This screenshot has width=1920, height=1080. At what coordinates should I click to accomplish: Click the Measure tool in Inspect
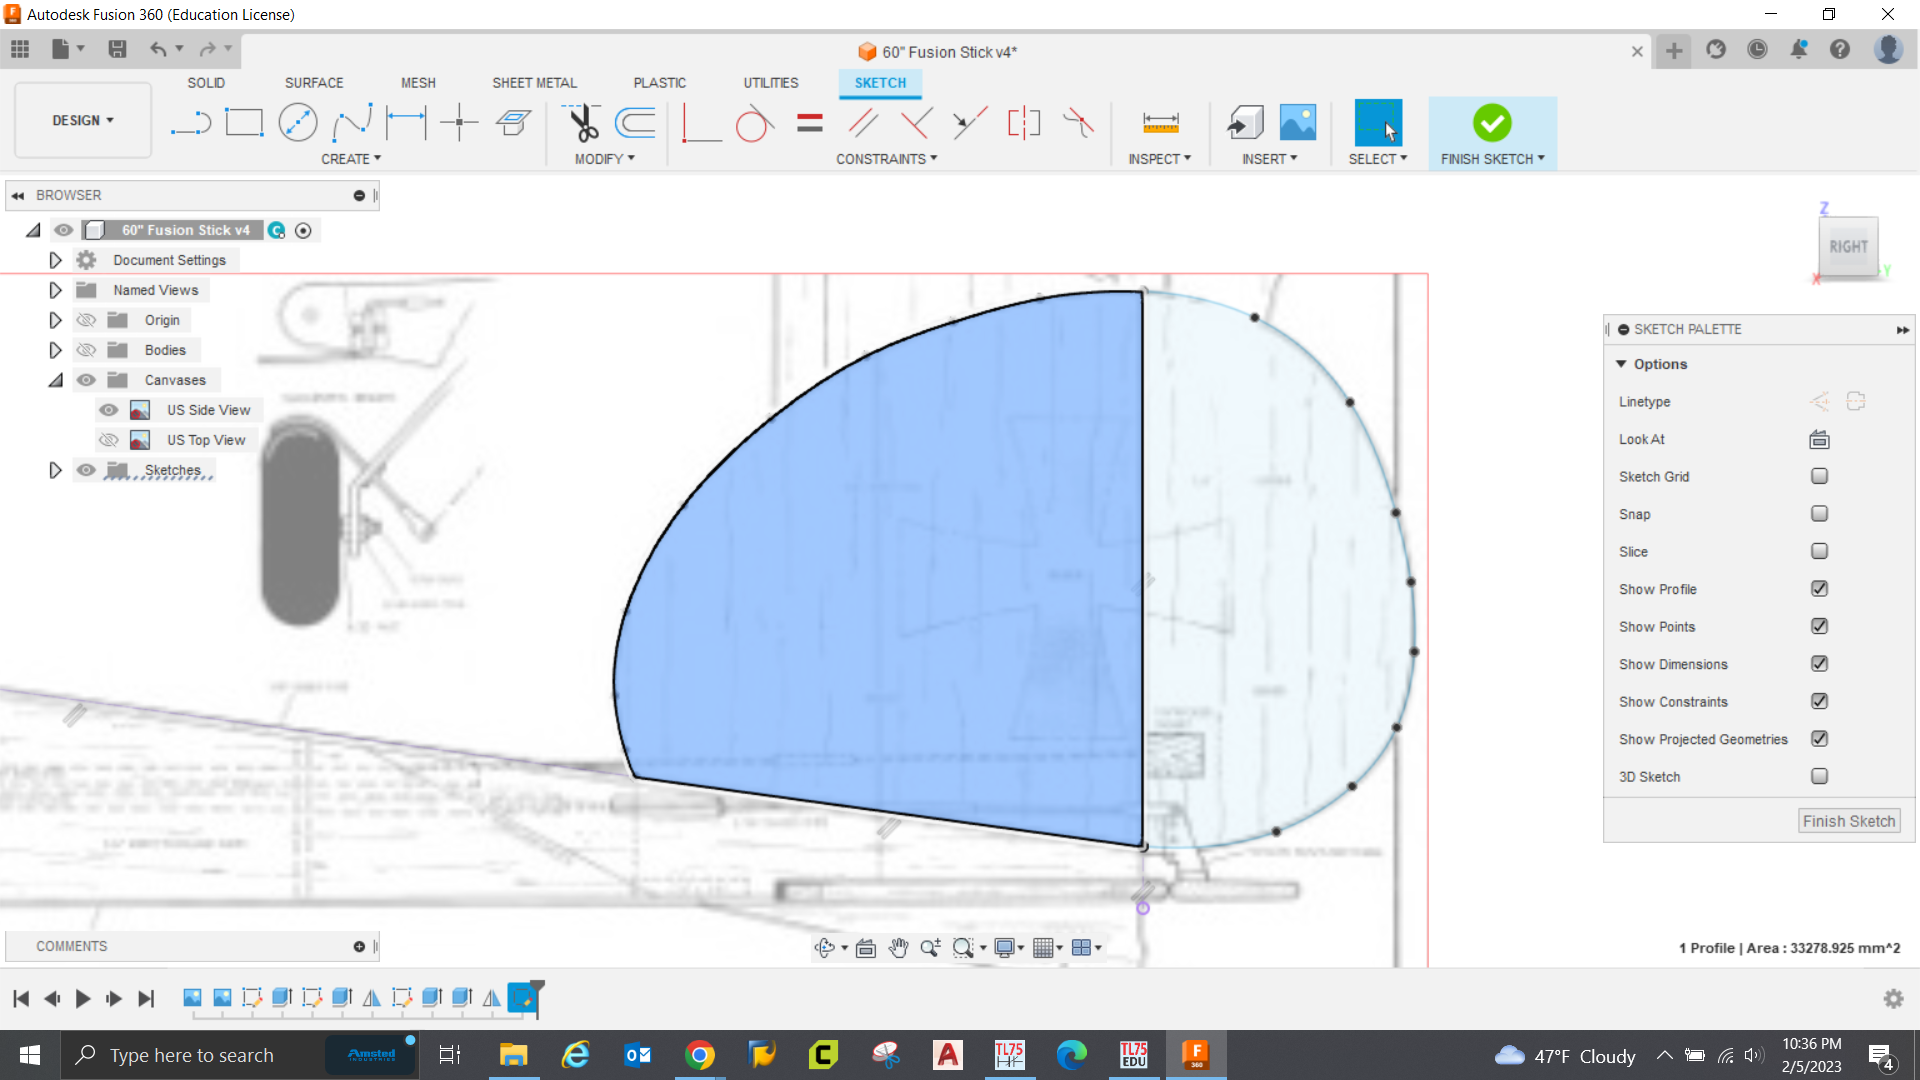click(x=1160, y=123)
